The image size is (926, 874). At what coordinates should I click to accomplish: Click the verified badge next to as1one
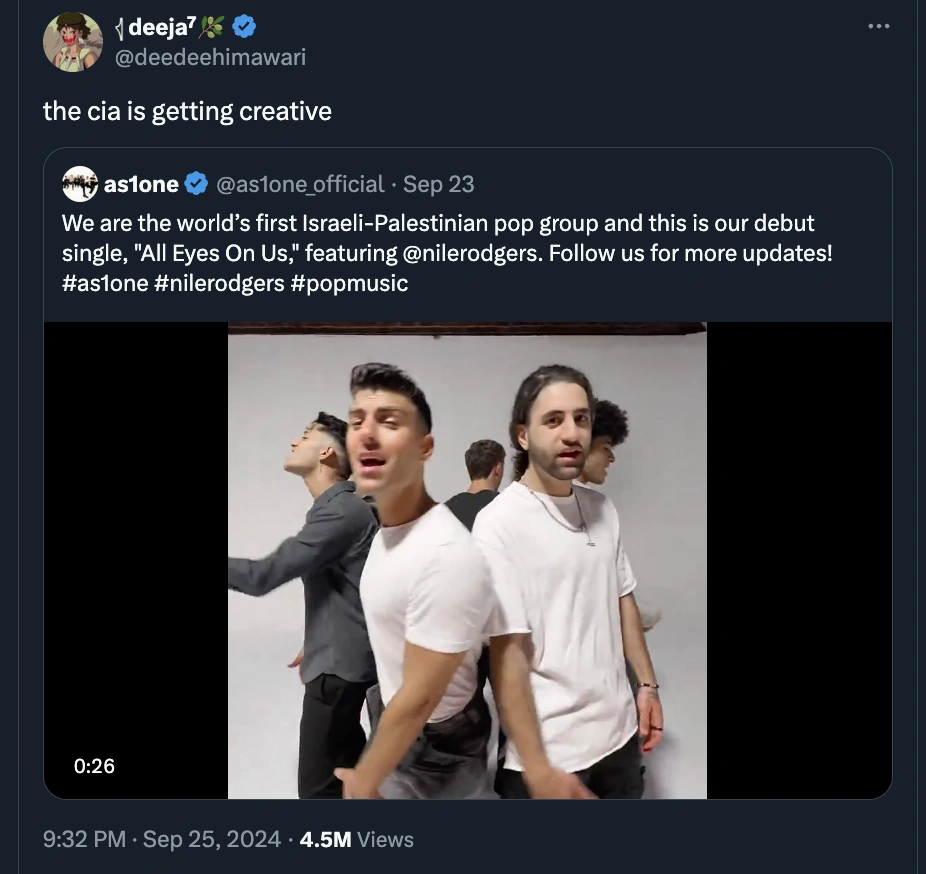197,184
